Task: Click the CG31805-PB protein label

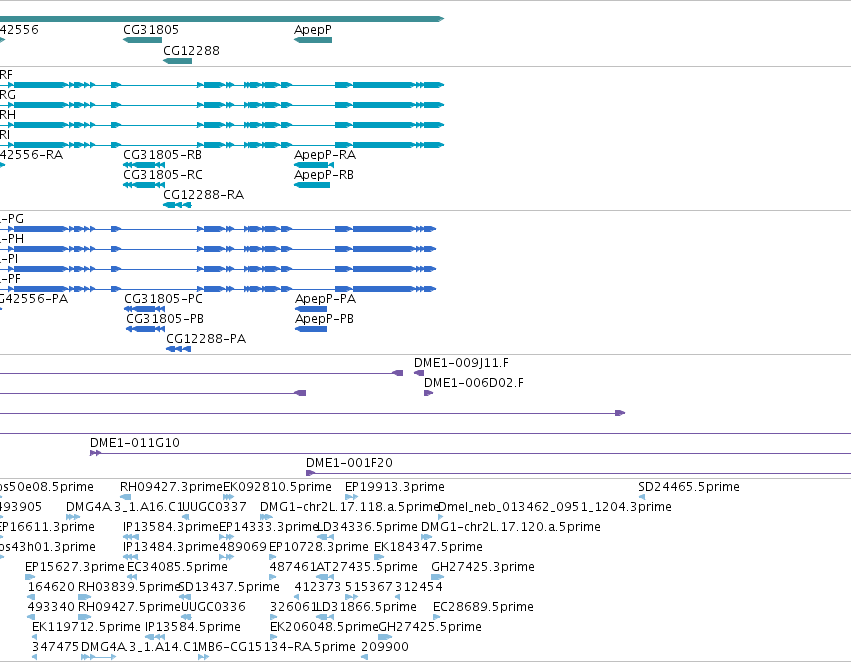Action: pyautogui.click(x=165, y=319)
